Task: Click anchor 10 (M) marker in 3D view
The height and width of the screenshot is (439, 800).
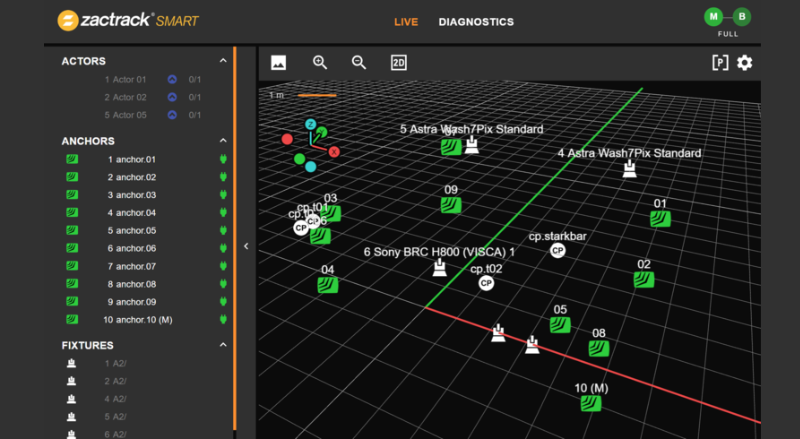Action: coord(591,404)
